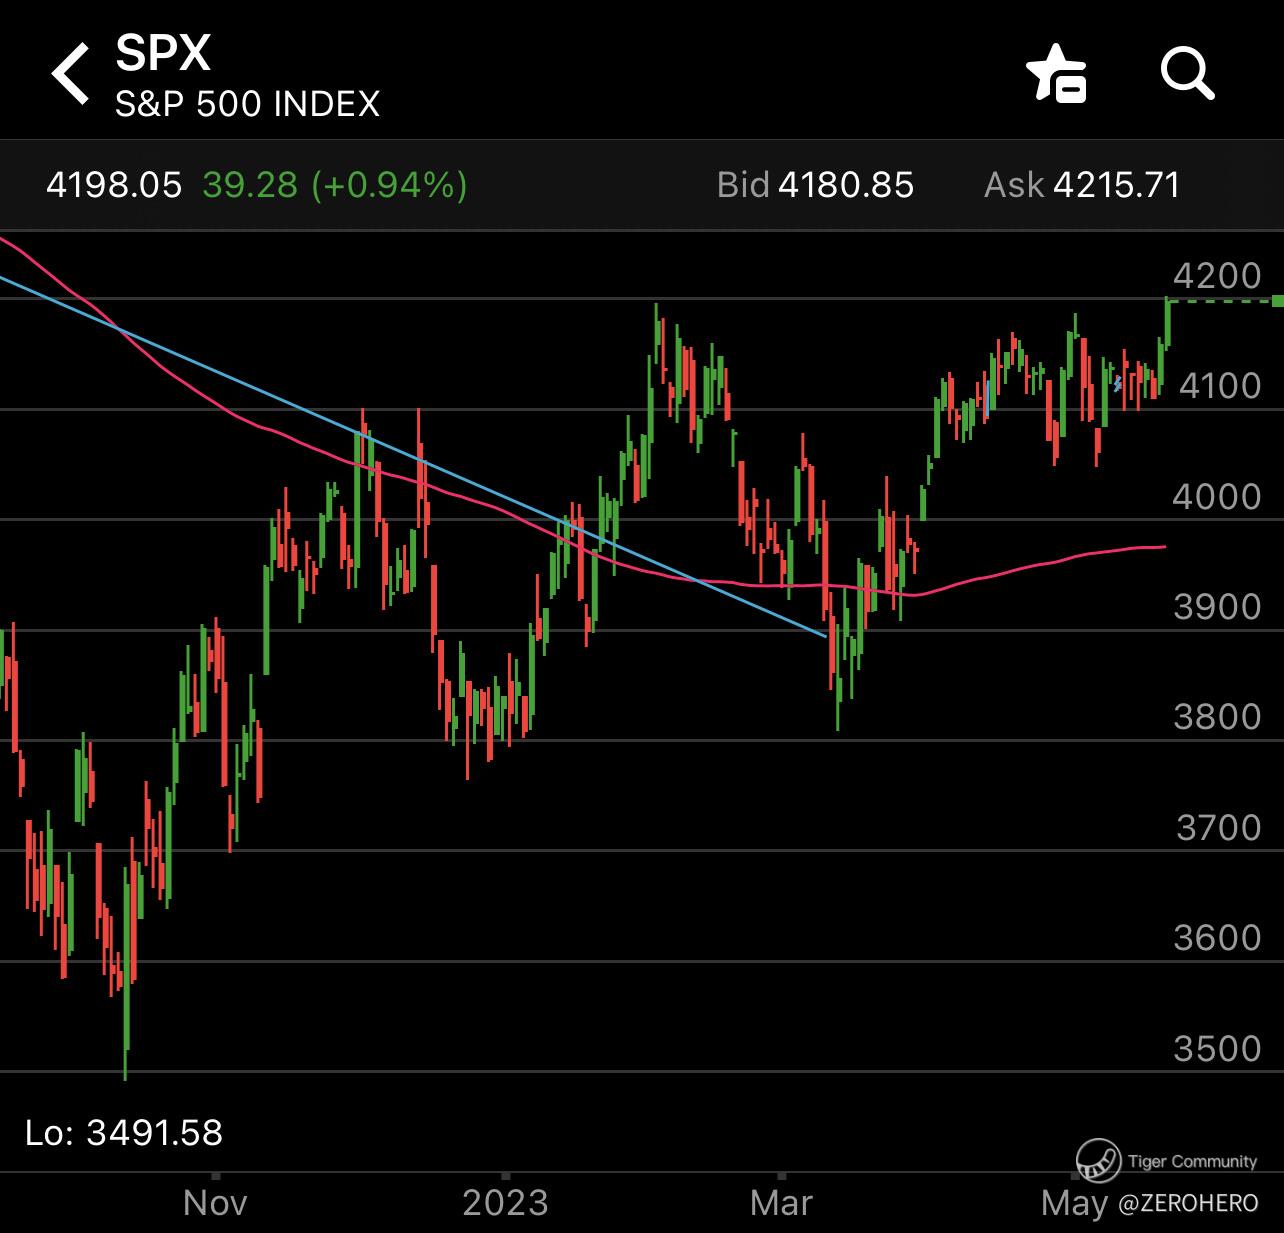
Task: Select the 2023 date axis label
Action: [x=505, y=1202]
